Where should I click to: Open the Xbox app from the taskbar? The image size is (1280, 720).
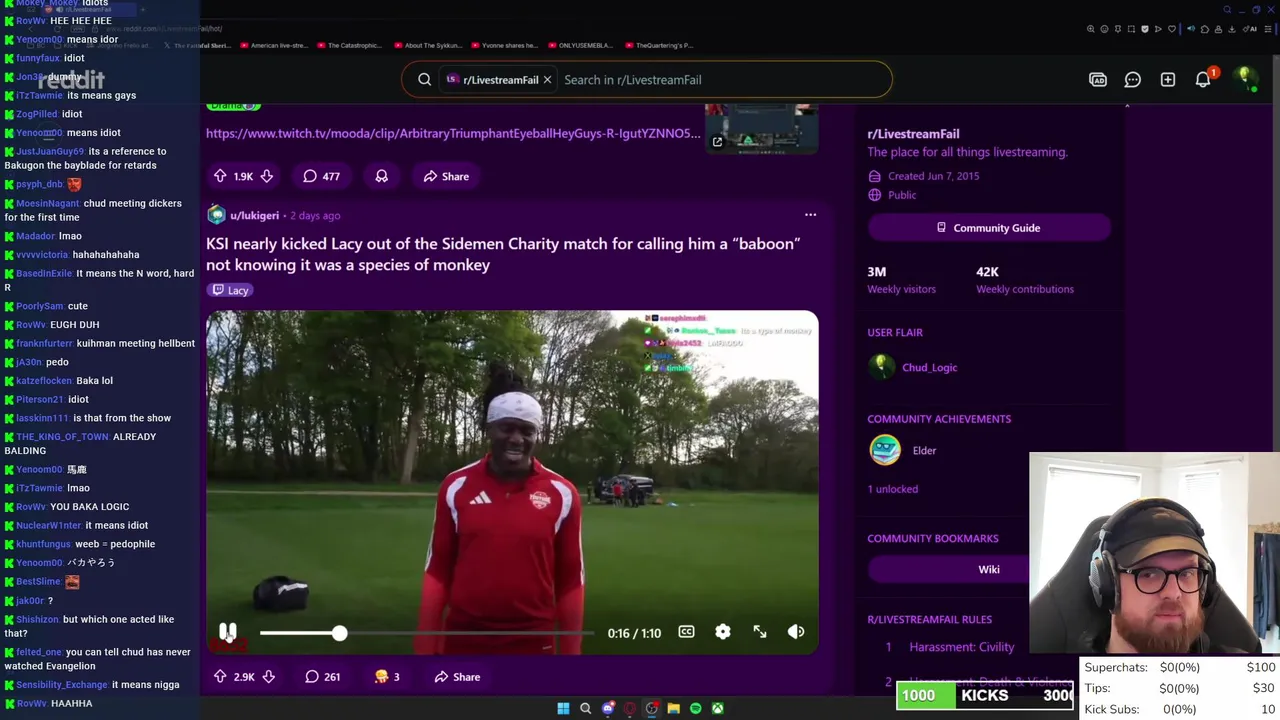(717, 708)
